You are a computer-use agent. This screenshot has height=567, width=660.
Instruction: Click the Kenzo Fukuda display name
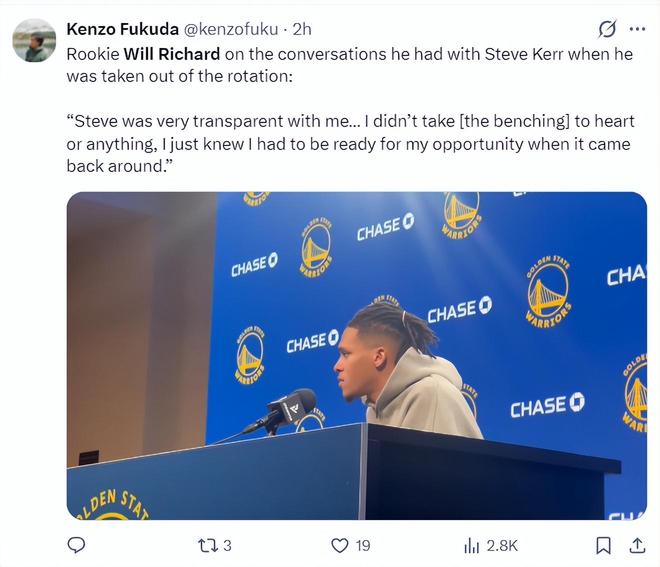coord(122,29)
